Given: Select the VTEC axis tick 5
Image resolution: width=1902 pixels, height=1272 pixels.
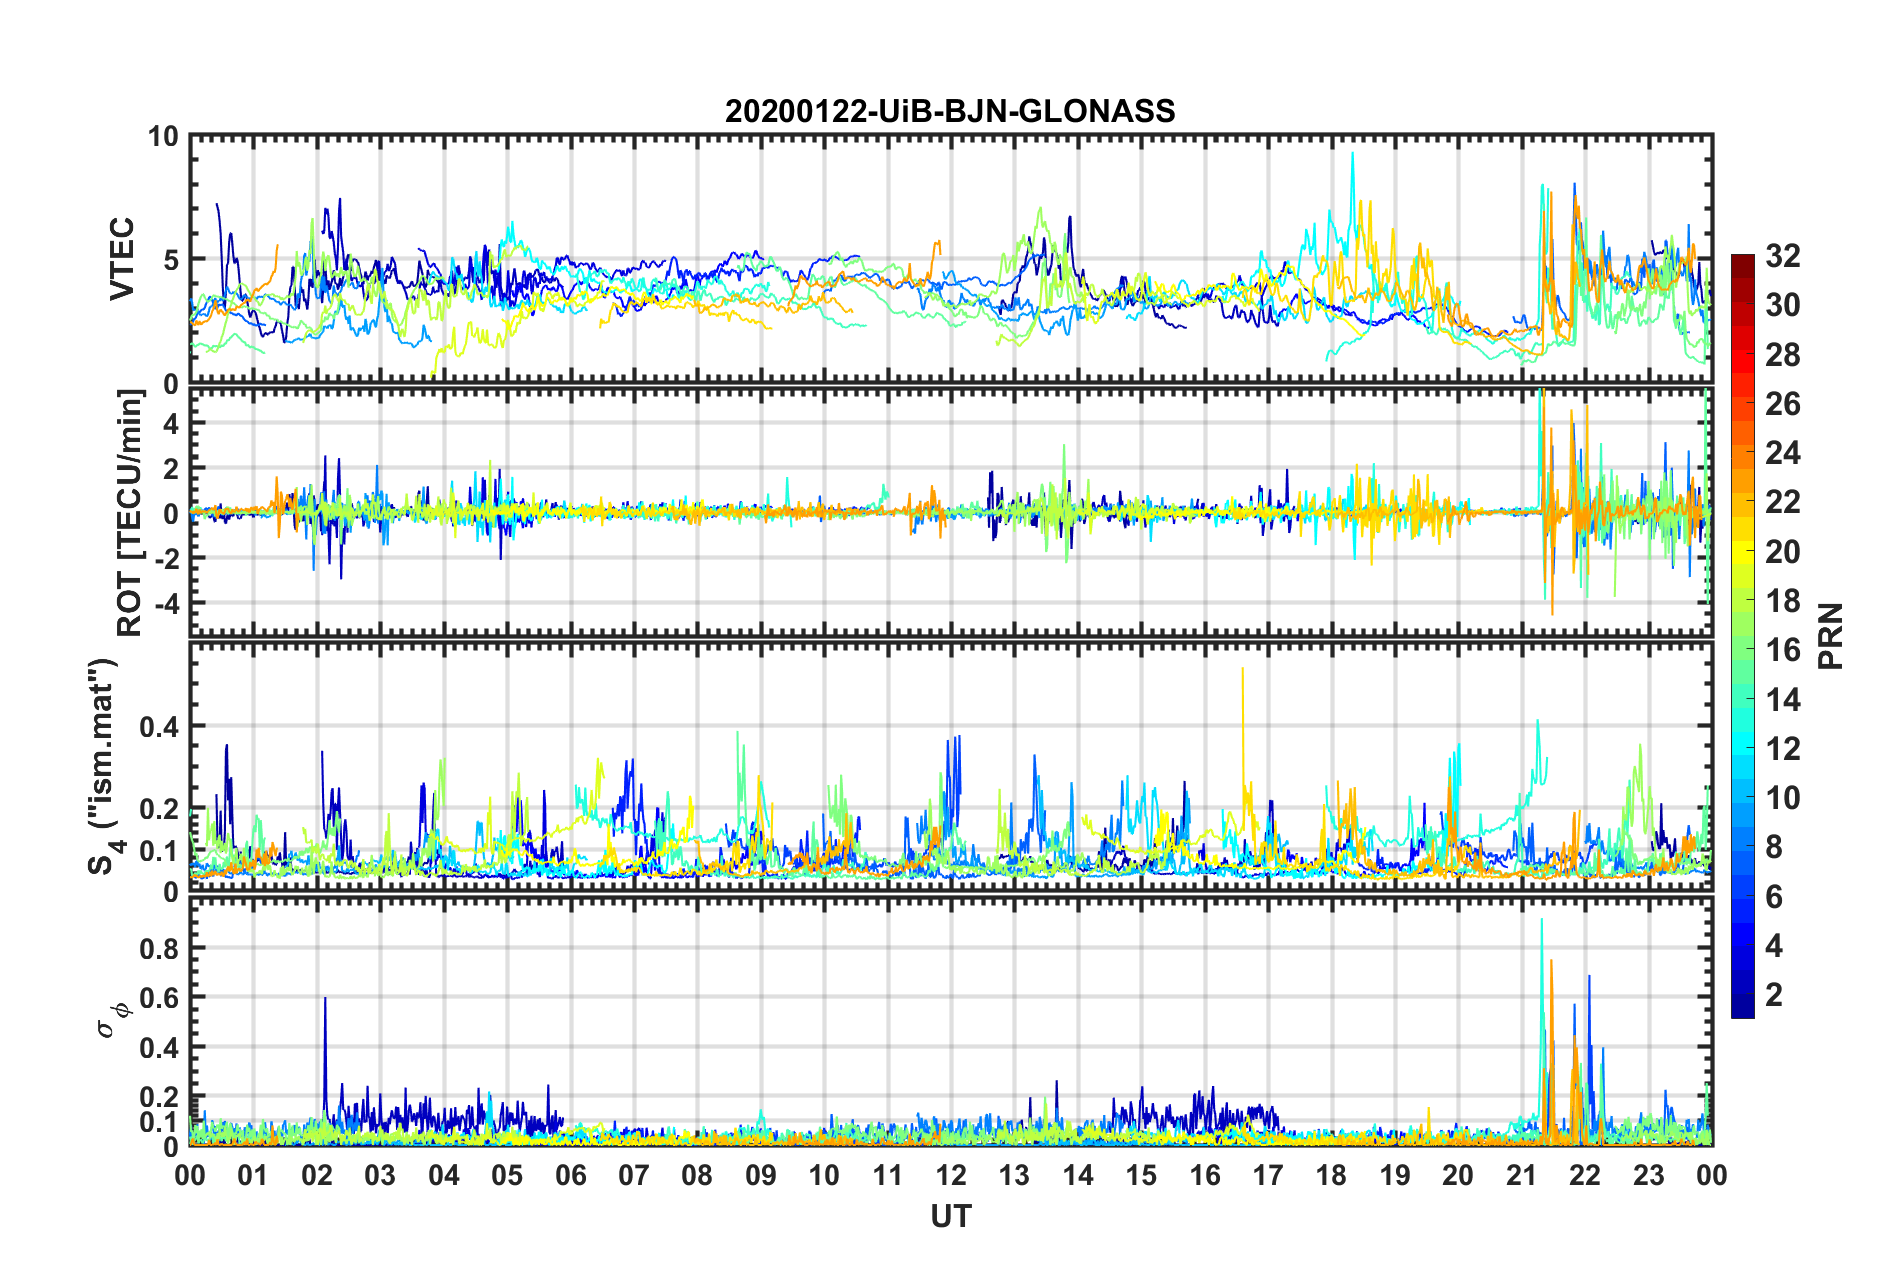Looking at the screenshot, I should tap(172, 260).
